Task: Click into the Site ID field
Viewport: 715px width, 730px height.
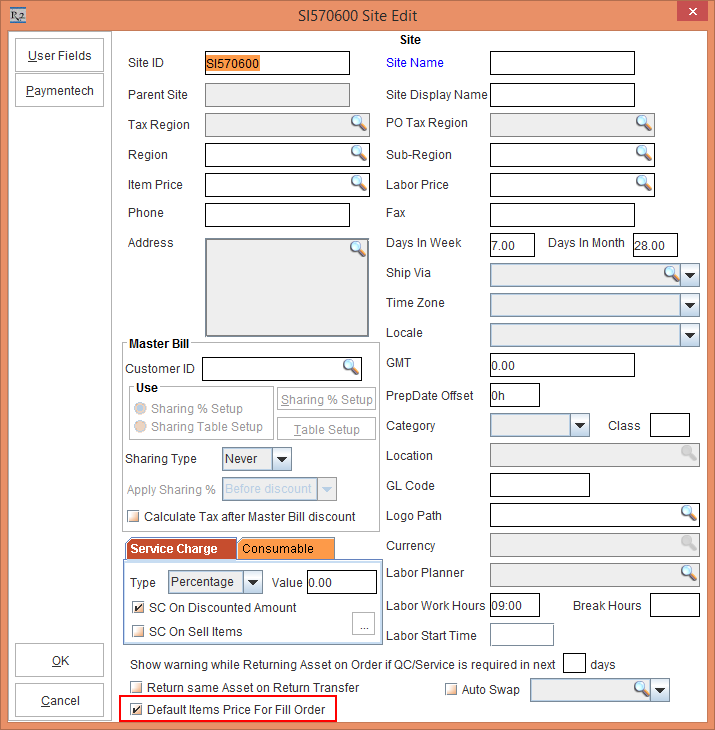Action: click(x=277, y=63)
